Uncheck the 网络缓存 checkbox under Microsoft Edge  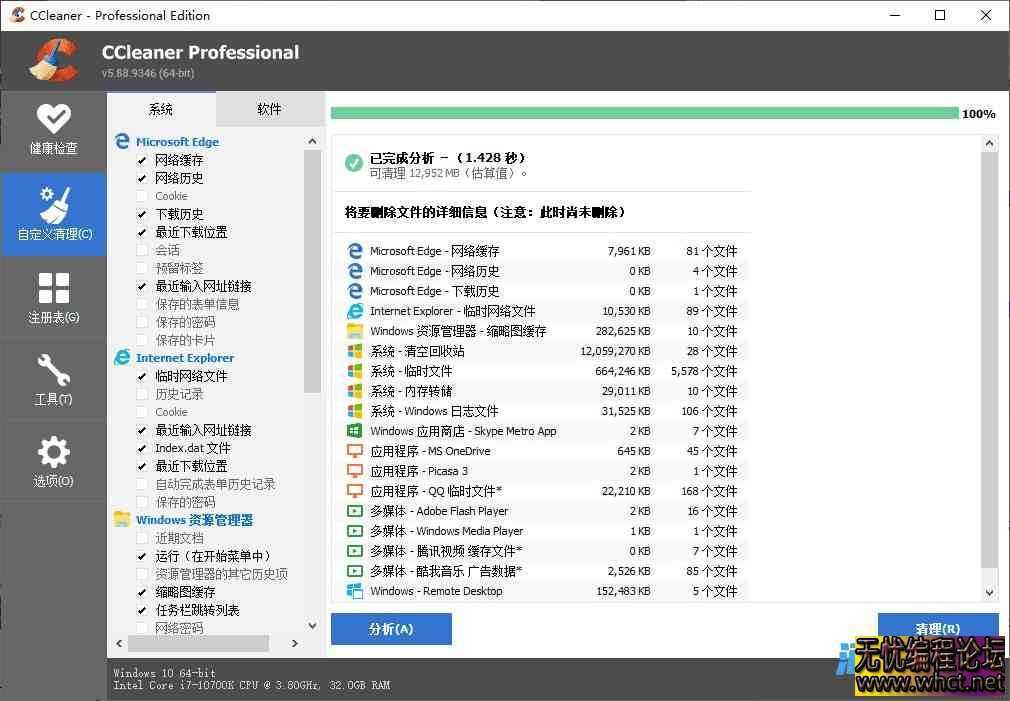142,160
